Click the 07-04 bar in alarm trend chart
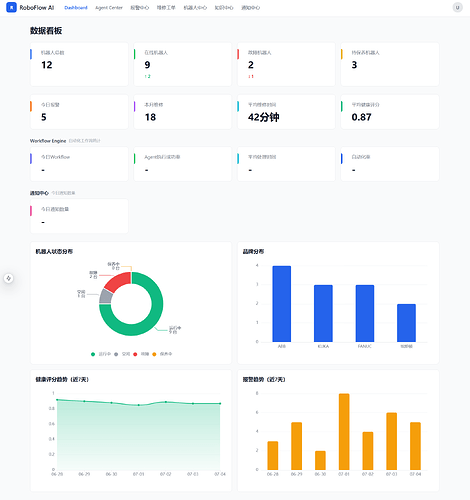This screenshot has height=500, width=470. (x=415, y=446)
